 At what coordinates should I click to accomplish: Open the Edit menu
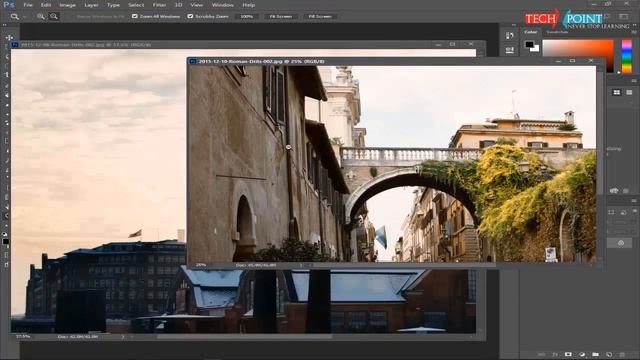46,5
